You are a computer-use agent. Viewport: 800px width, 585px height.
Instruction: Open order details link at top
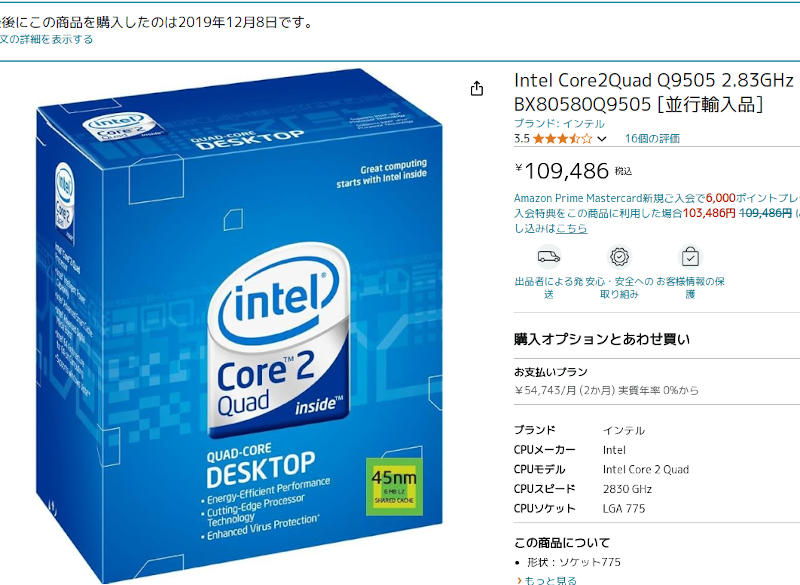click(46, 39)
